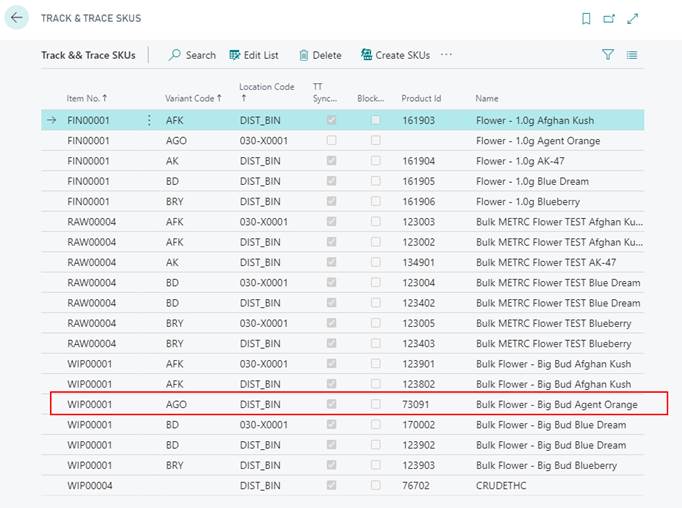
Task: Expand page using the diagonal arrows icon
Action: click(x=633, y=18)
